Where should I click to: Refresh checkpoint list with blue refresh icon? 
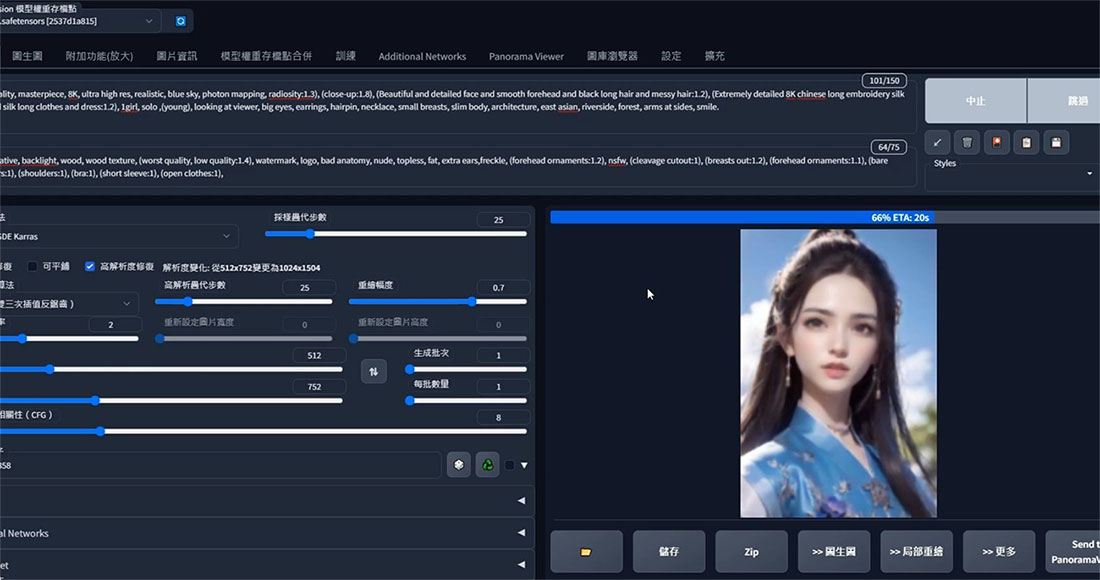pos(180,20)
